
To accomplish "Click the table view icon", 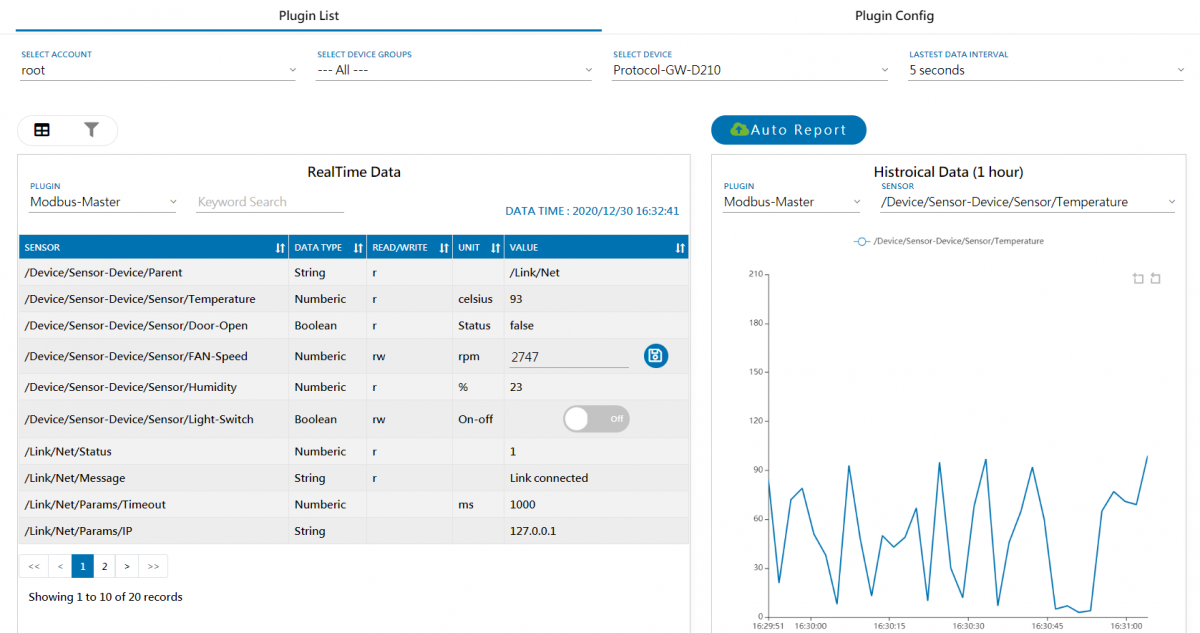I will 42,130.
